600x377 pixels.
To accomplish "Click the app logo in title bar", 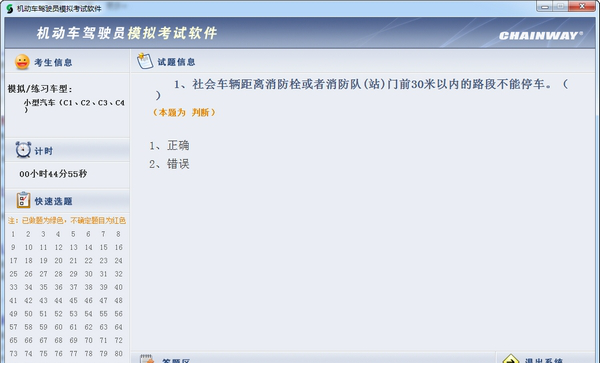I will 10,8.
